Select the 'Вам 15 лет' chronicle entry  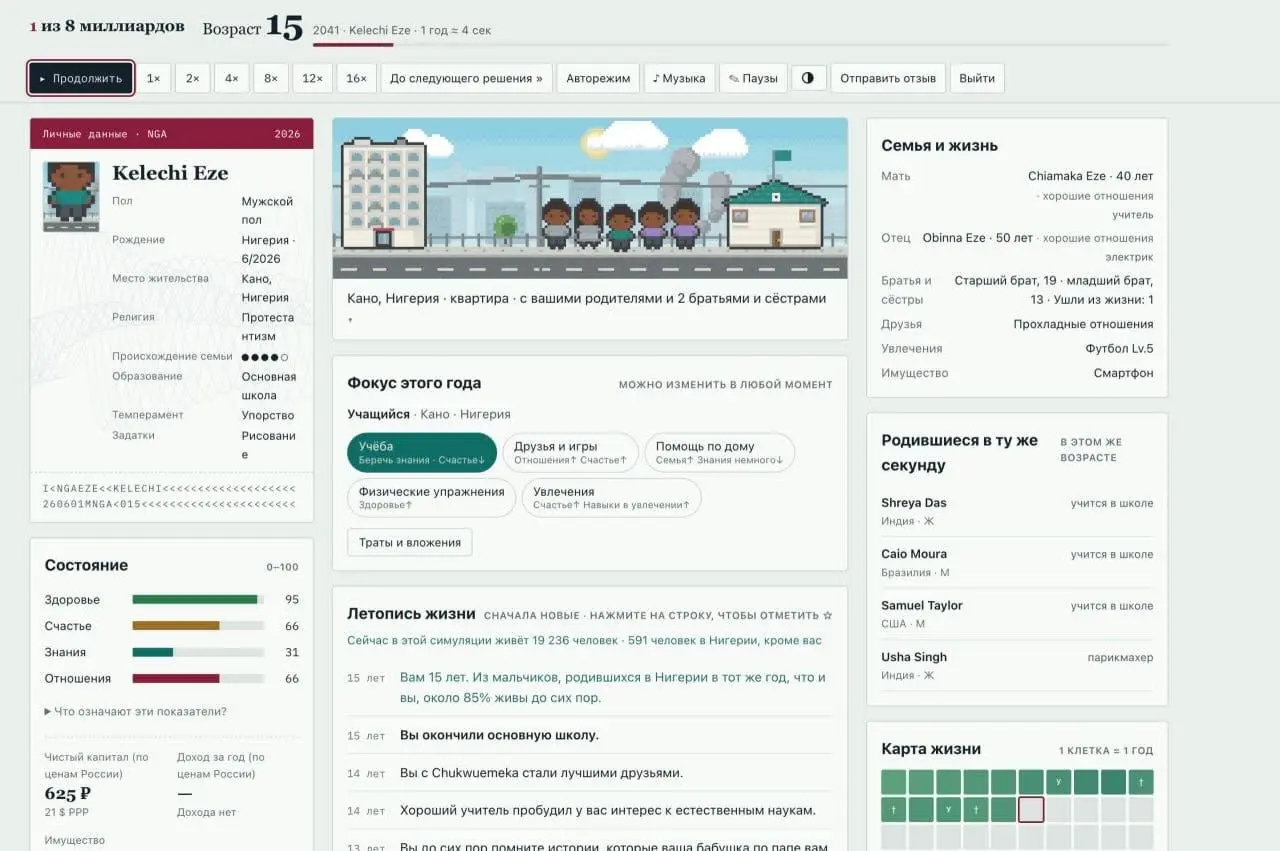[590, 687]
